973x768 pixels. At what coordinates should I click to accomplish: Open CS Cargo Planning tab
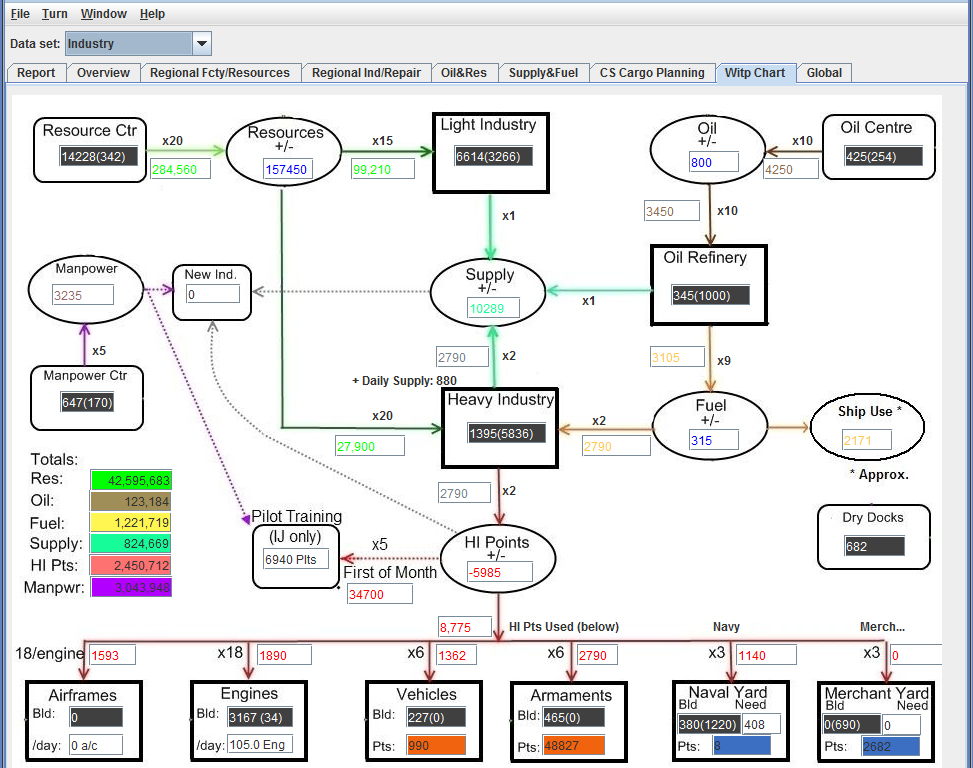(x=652, y=73)
